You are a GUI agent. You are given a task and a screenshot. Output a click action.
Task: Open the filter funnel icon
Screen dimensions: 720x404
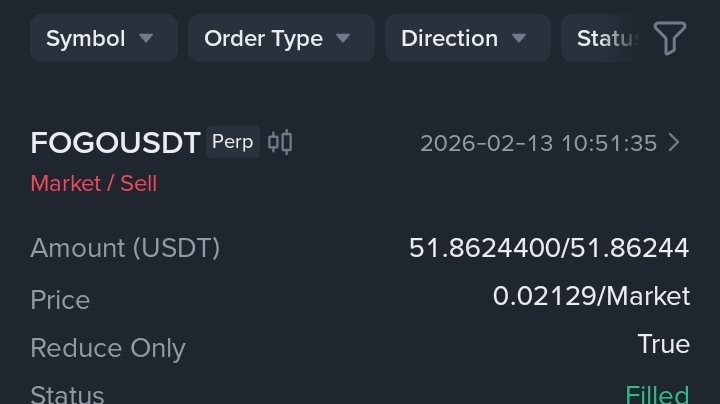coord(670,38)
